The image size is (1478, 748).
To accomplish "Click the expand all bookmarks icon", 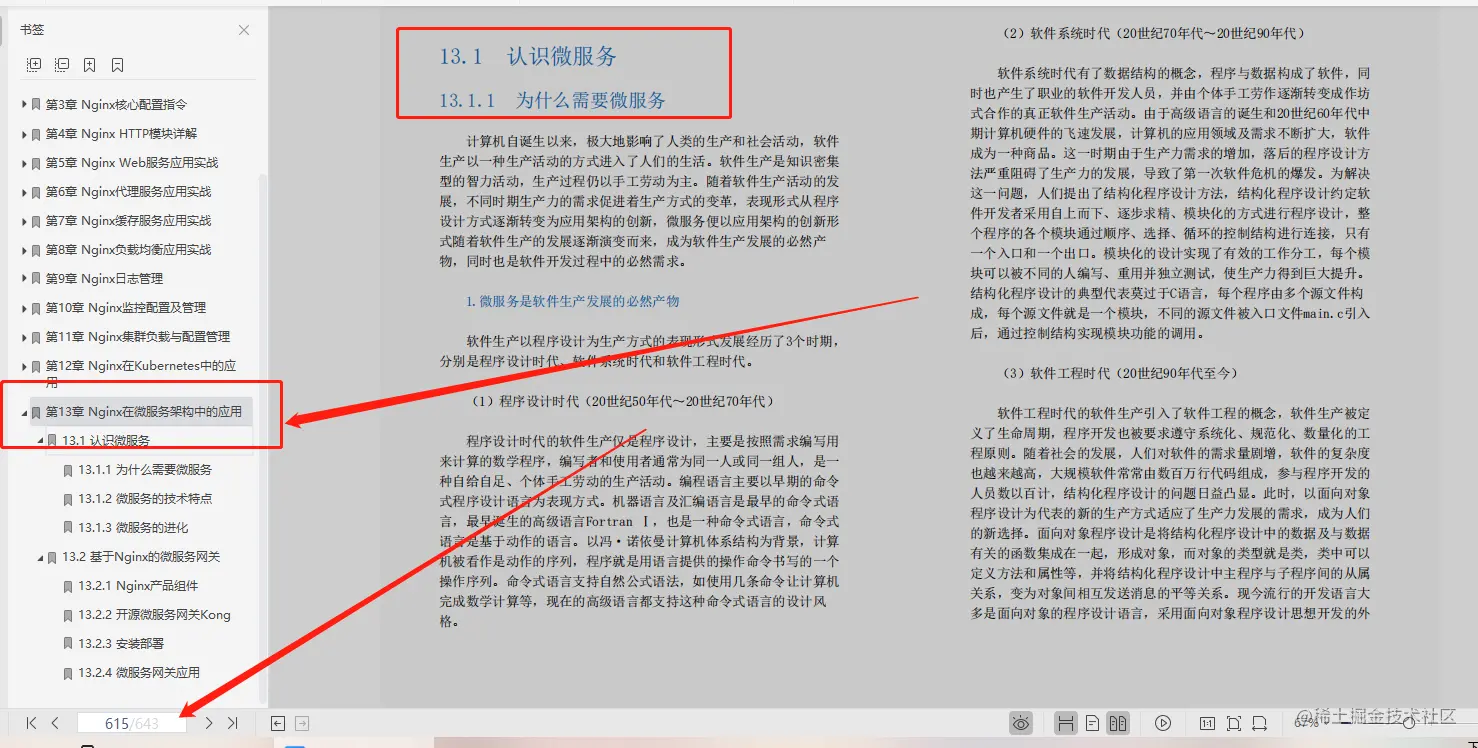I will coord(34,65).
